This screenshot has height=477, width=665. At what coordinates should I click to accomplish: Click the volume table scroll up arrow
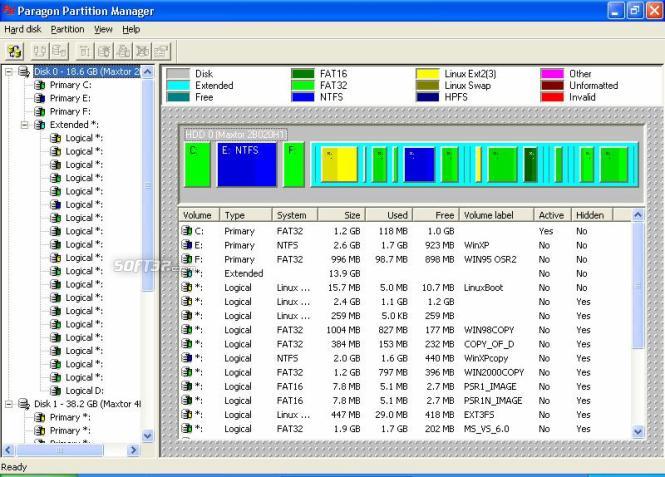(x=638, y=215)
